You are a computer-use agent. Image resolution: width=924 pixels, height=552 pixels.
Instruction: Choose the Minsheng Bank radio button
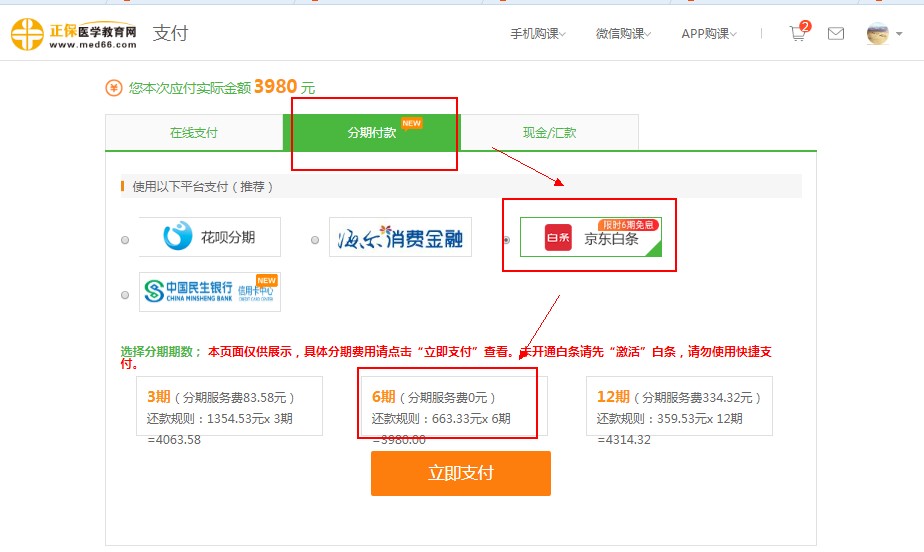125,295
